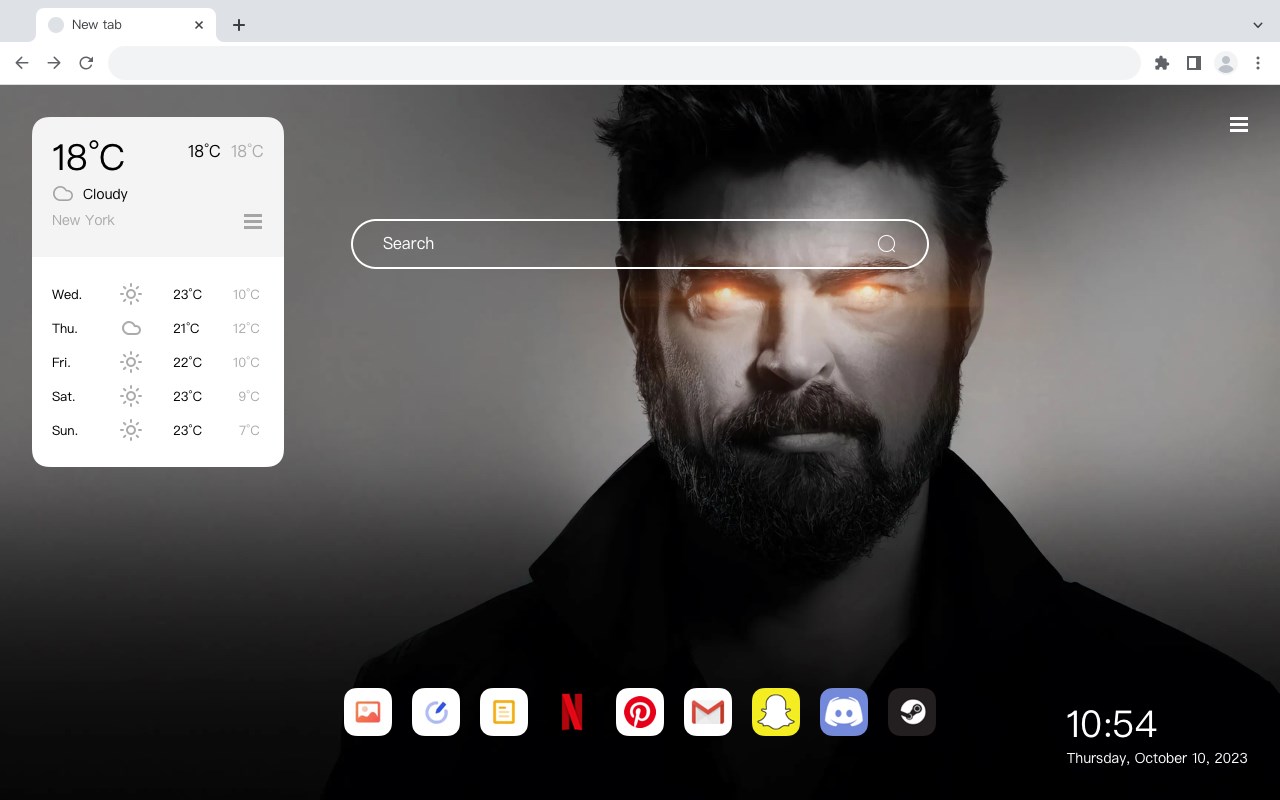Select the Sat. forecast row label
Screen dimensions: 1280x800
pos(64,396)
